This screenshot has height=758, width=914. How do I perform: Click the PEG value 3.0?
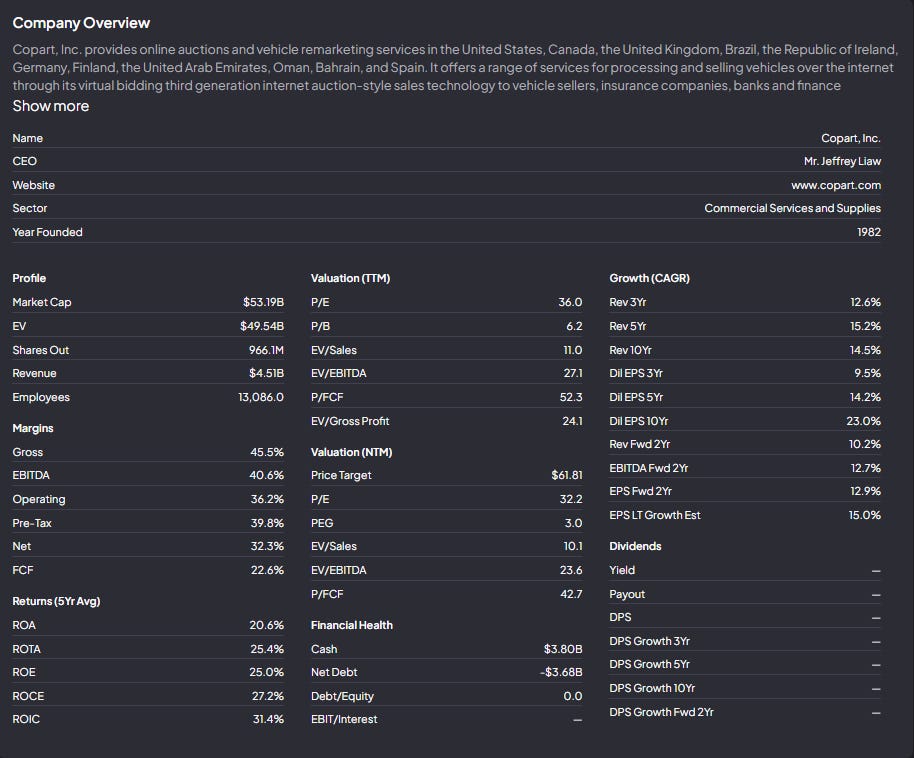[x=573, y=523]
